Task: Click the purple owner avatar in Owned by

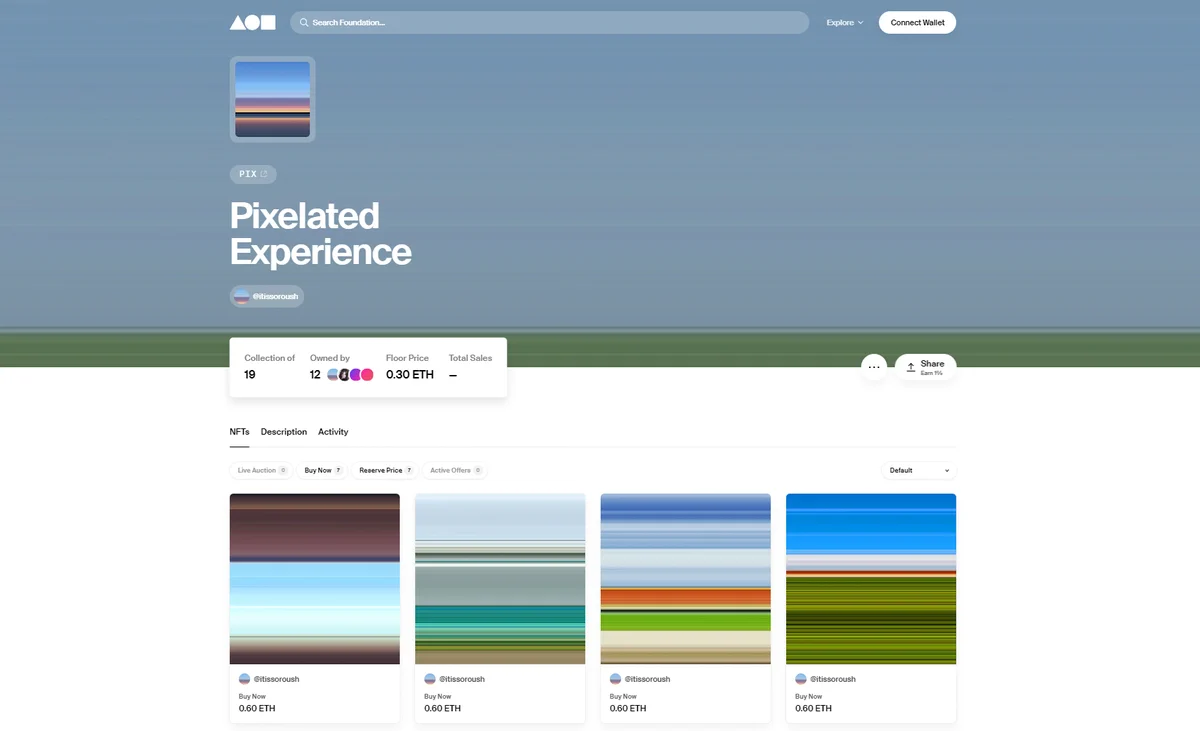Action: point(355,374)
